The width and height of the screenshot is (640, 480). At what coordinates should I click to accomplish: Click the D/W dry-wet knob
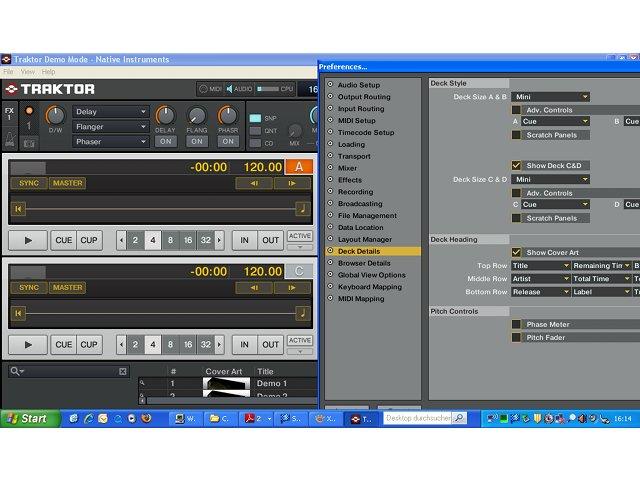pyautogui.click(x=55, y=116)
